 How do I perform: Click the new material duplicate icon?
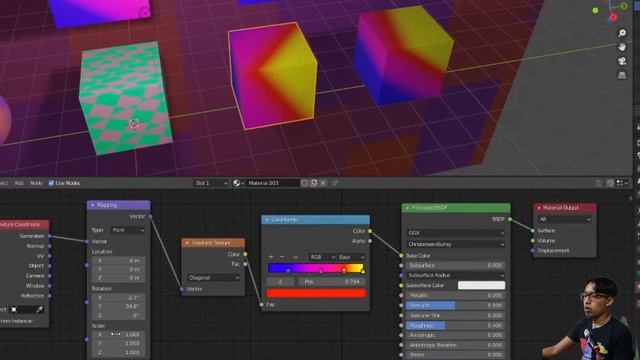point(314,183)
